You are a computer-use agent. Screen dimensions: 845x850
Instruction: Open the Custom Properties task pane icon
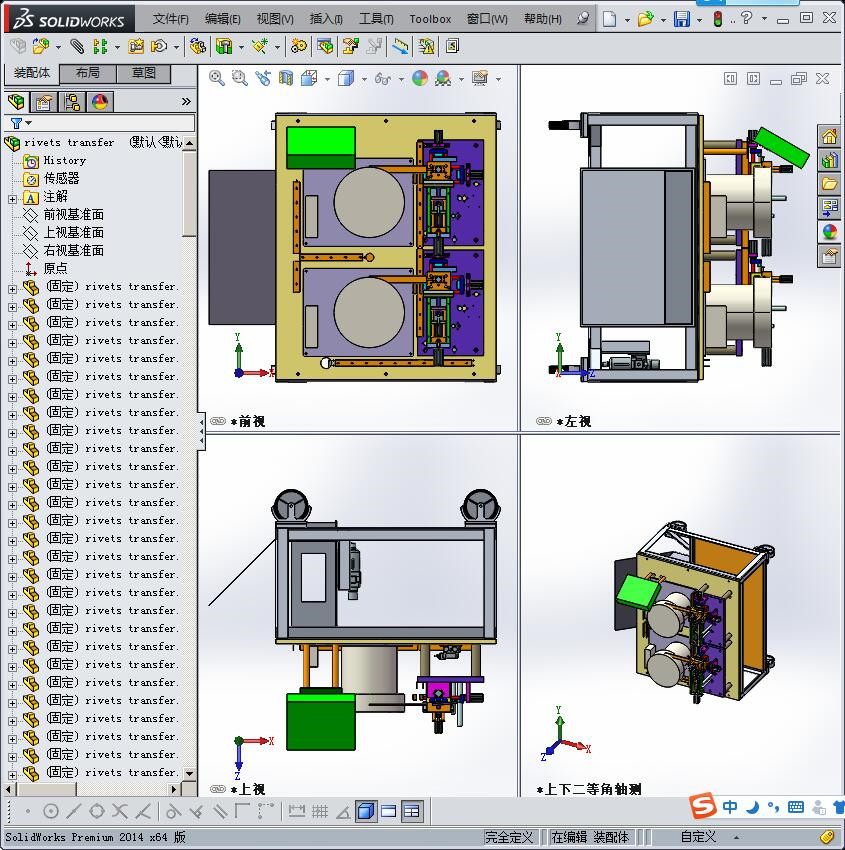[829, 255]
